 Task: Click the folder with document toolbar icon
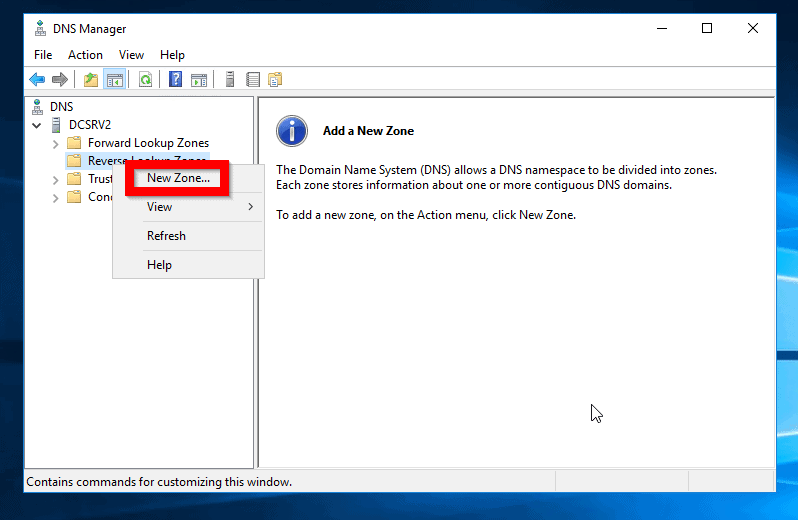(x=275, y=79)
